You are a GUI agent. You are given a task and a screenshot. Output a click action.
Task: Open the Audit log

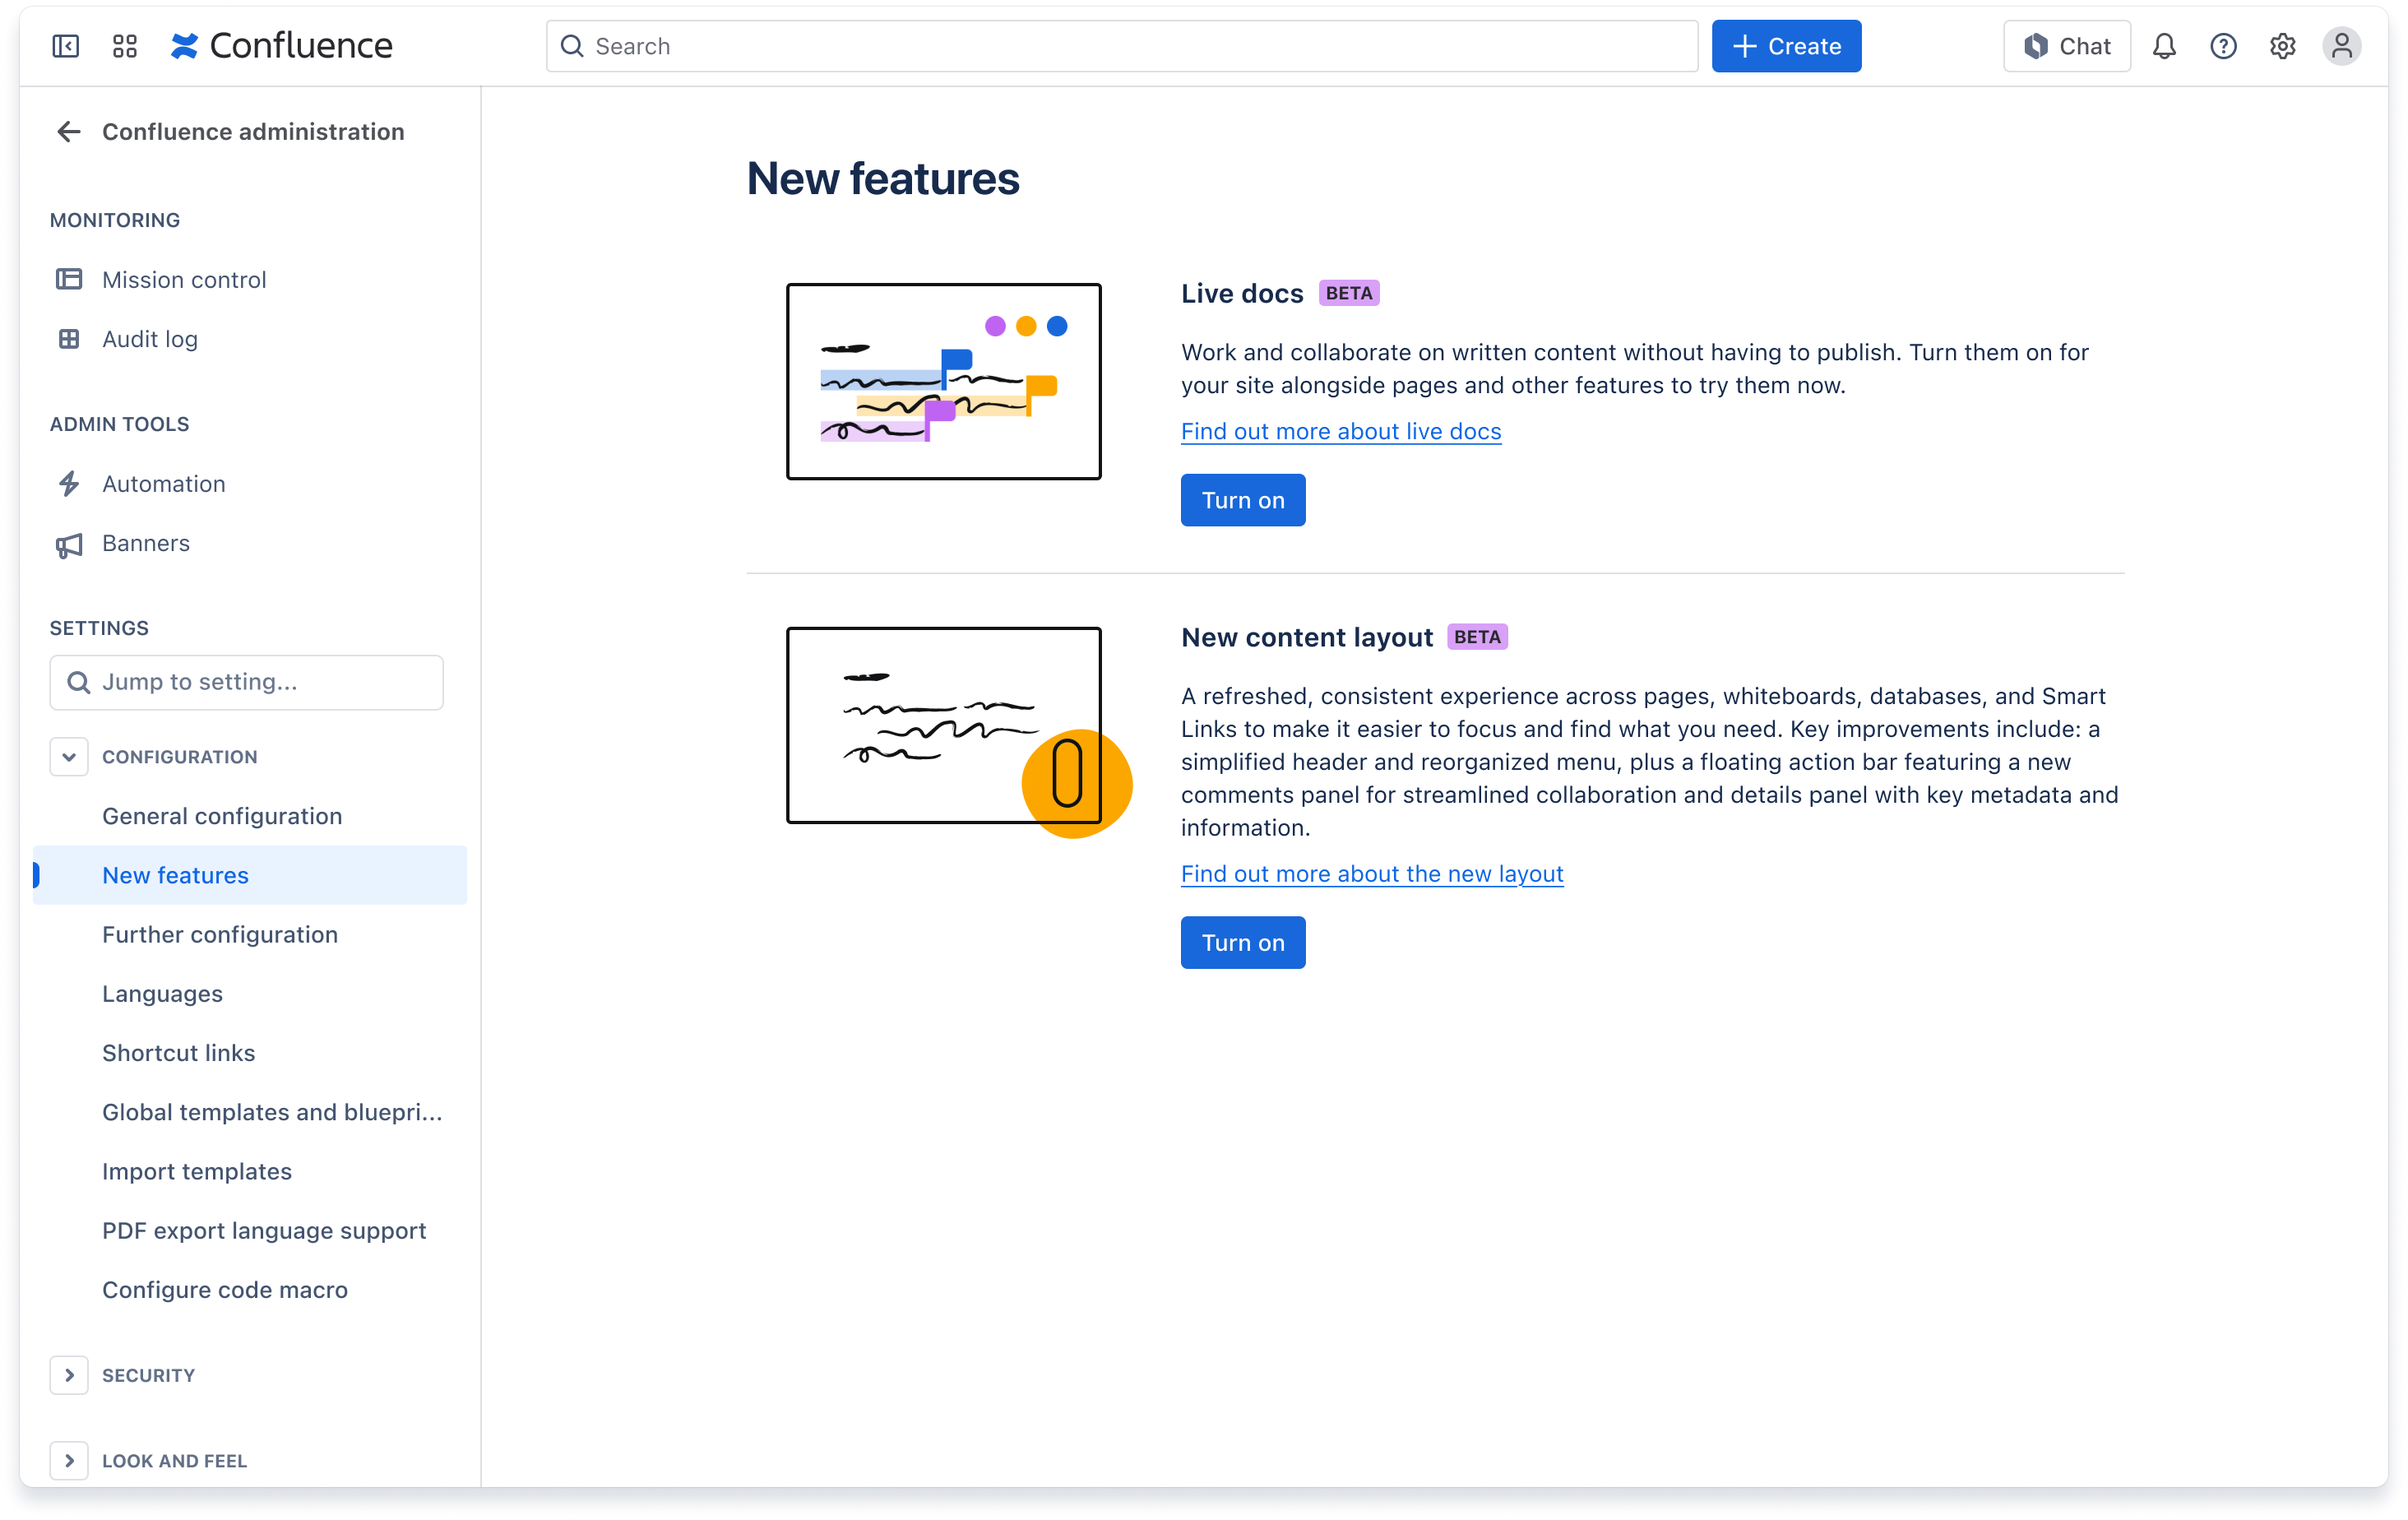point(150,339)
